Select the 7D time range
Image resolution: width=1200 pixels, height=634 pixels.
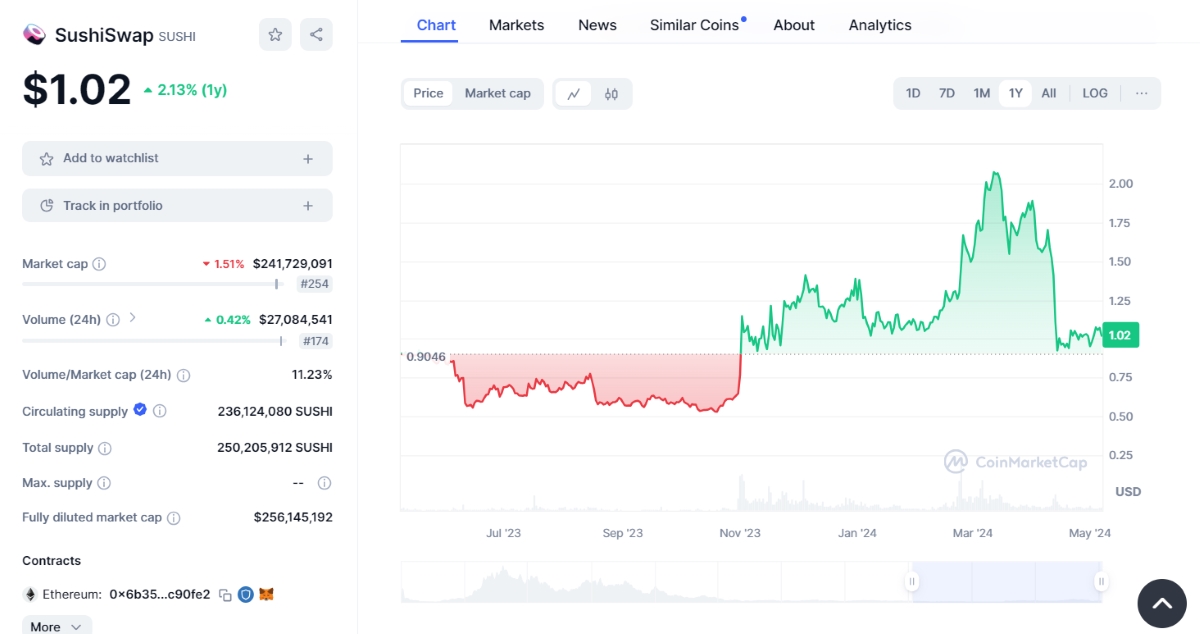[946, 93]
